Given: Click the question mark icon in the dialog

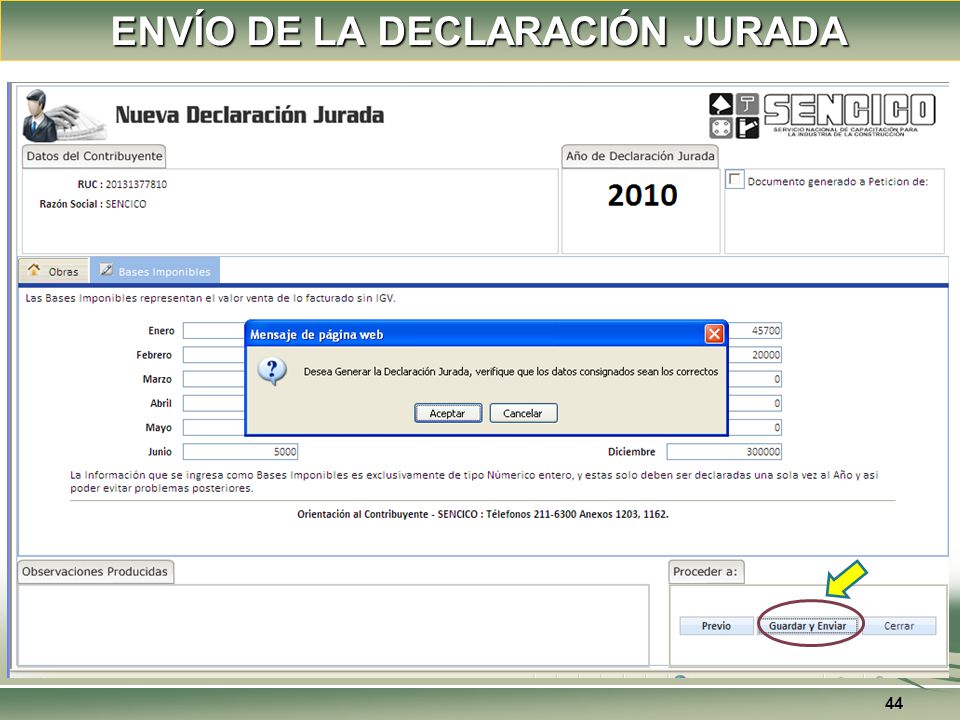Looking at the screenshot, I should tap(272, 372).
